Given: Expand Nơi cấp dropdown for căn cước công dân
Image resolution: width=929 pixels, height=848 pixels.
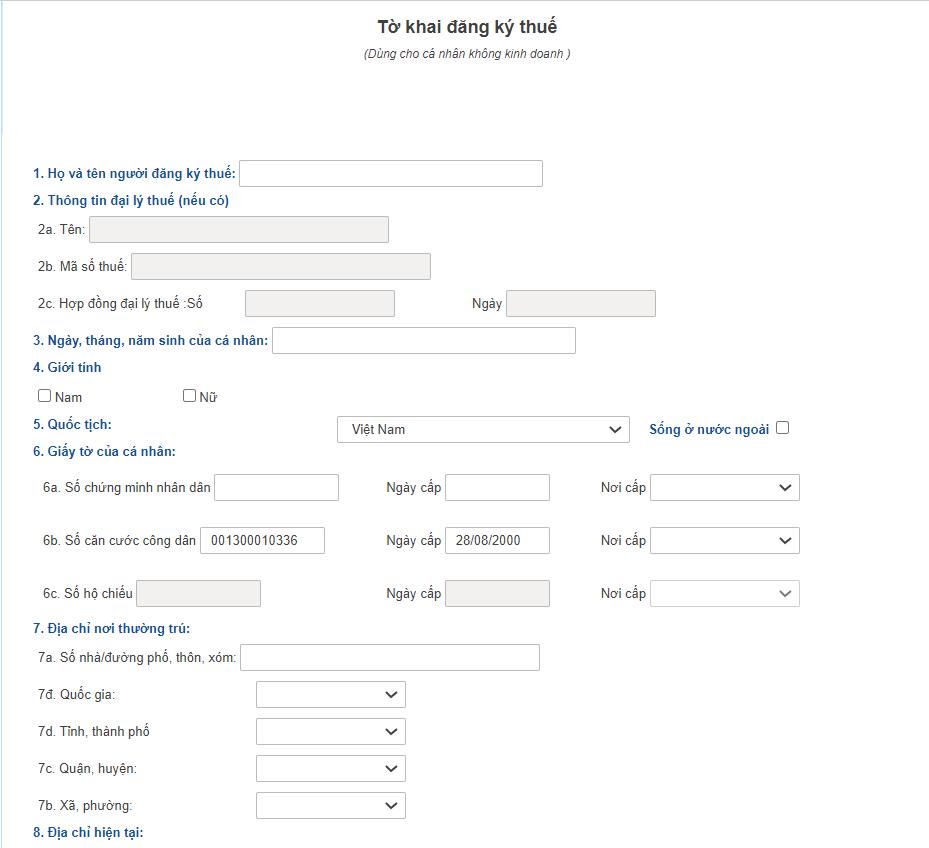Looking at the screenshot, I should 724,540.
